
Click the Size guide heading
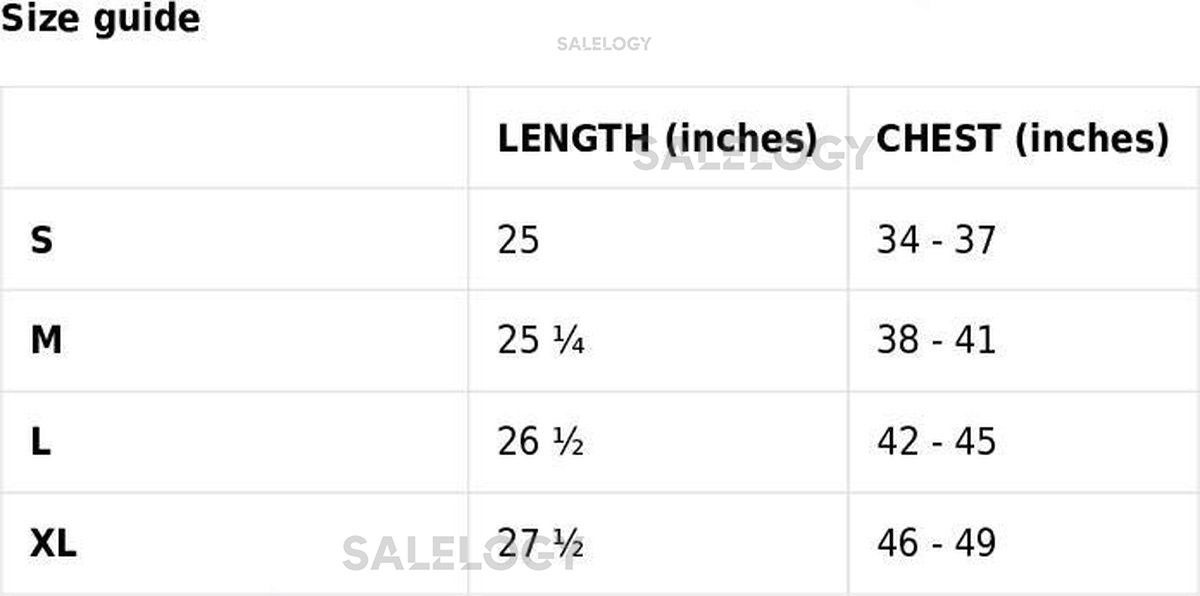[x=100, y=18]
